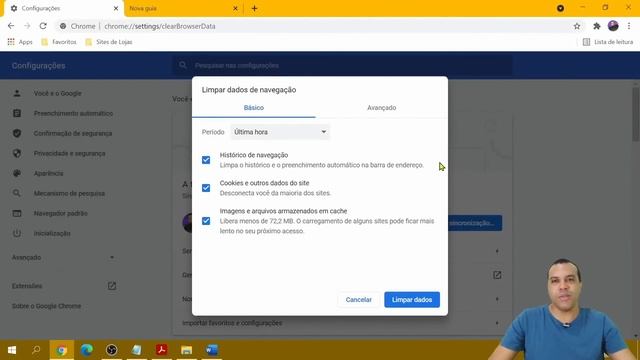Click the person icon beside Você e o Google
Screen dimensions: 640x360
pyautogui.click(x=17, y=93)
